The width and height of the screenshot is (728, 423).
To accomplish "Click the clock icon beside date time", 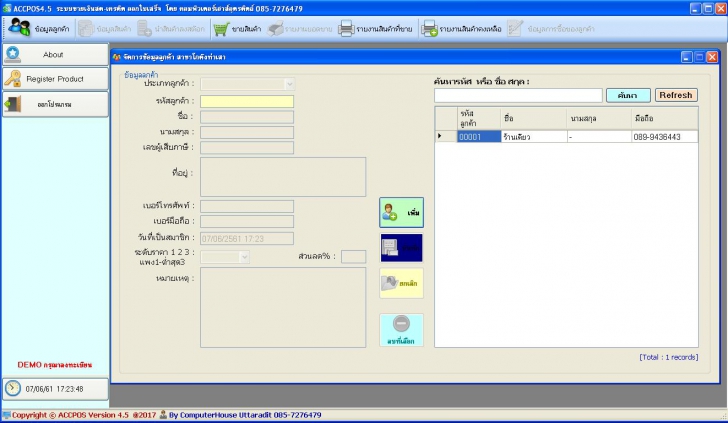I will point(13,388).
